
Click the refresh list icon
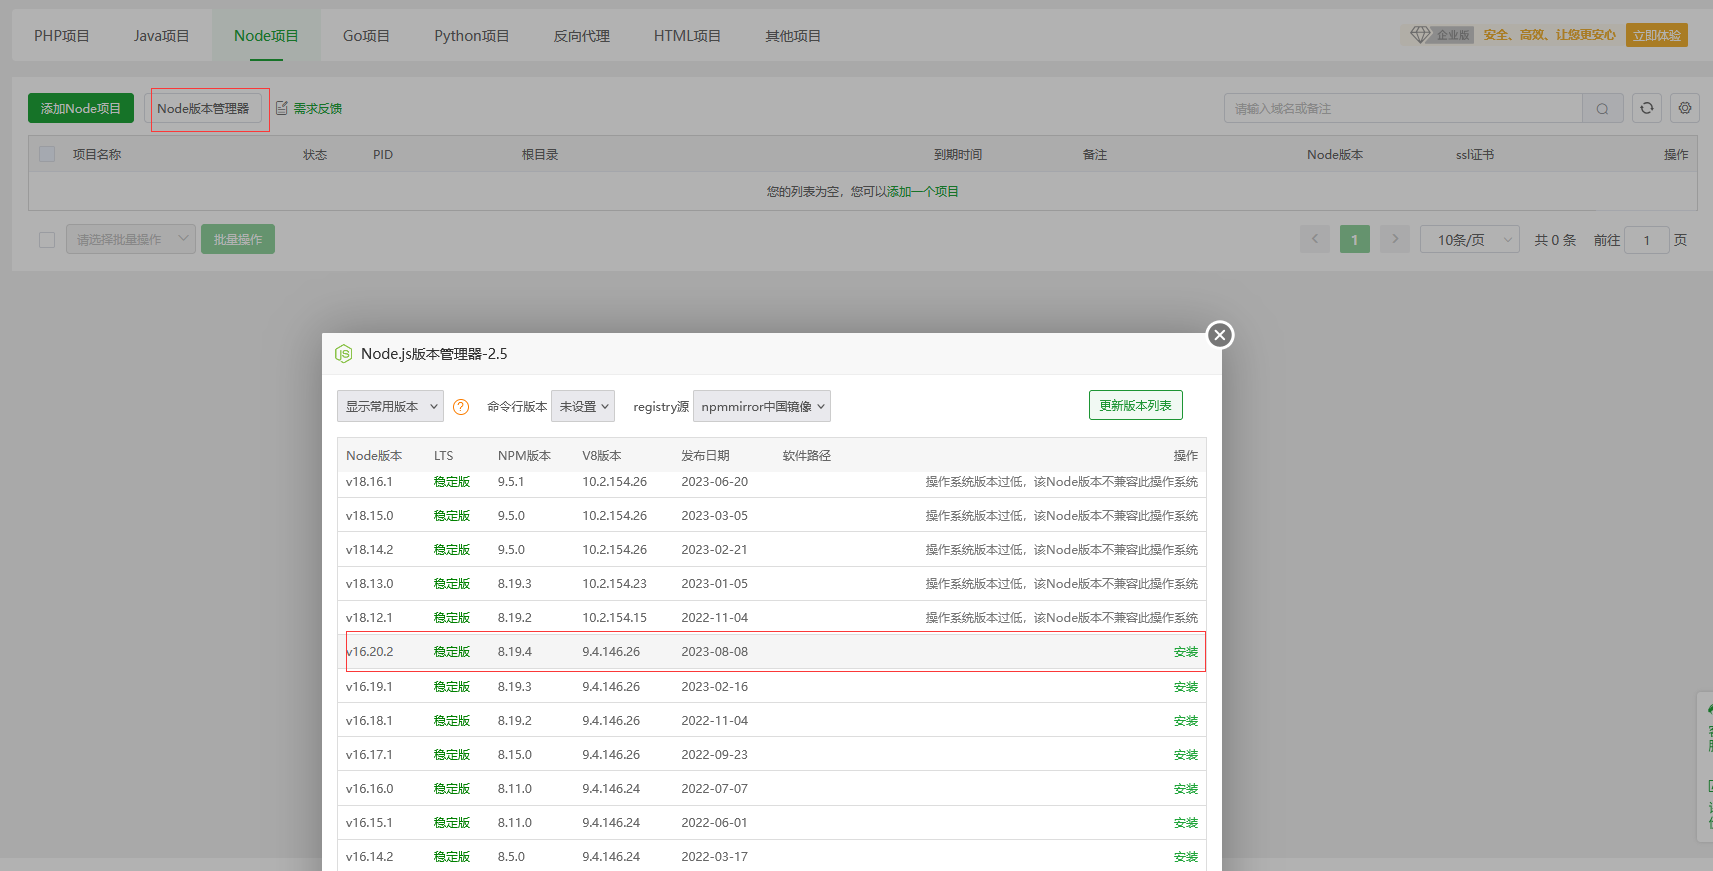[x=1647, y=108]
